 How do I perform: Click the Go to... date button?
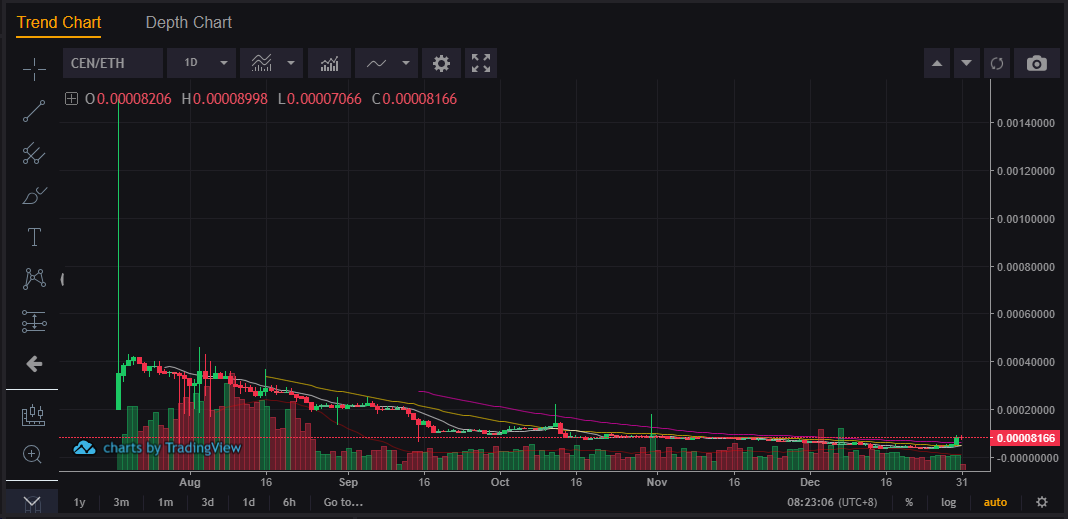343,502
